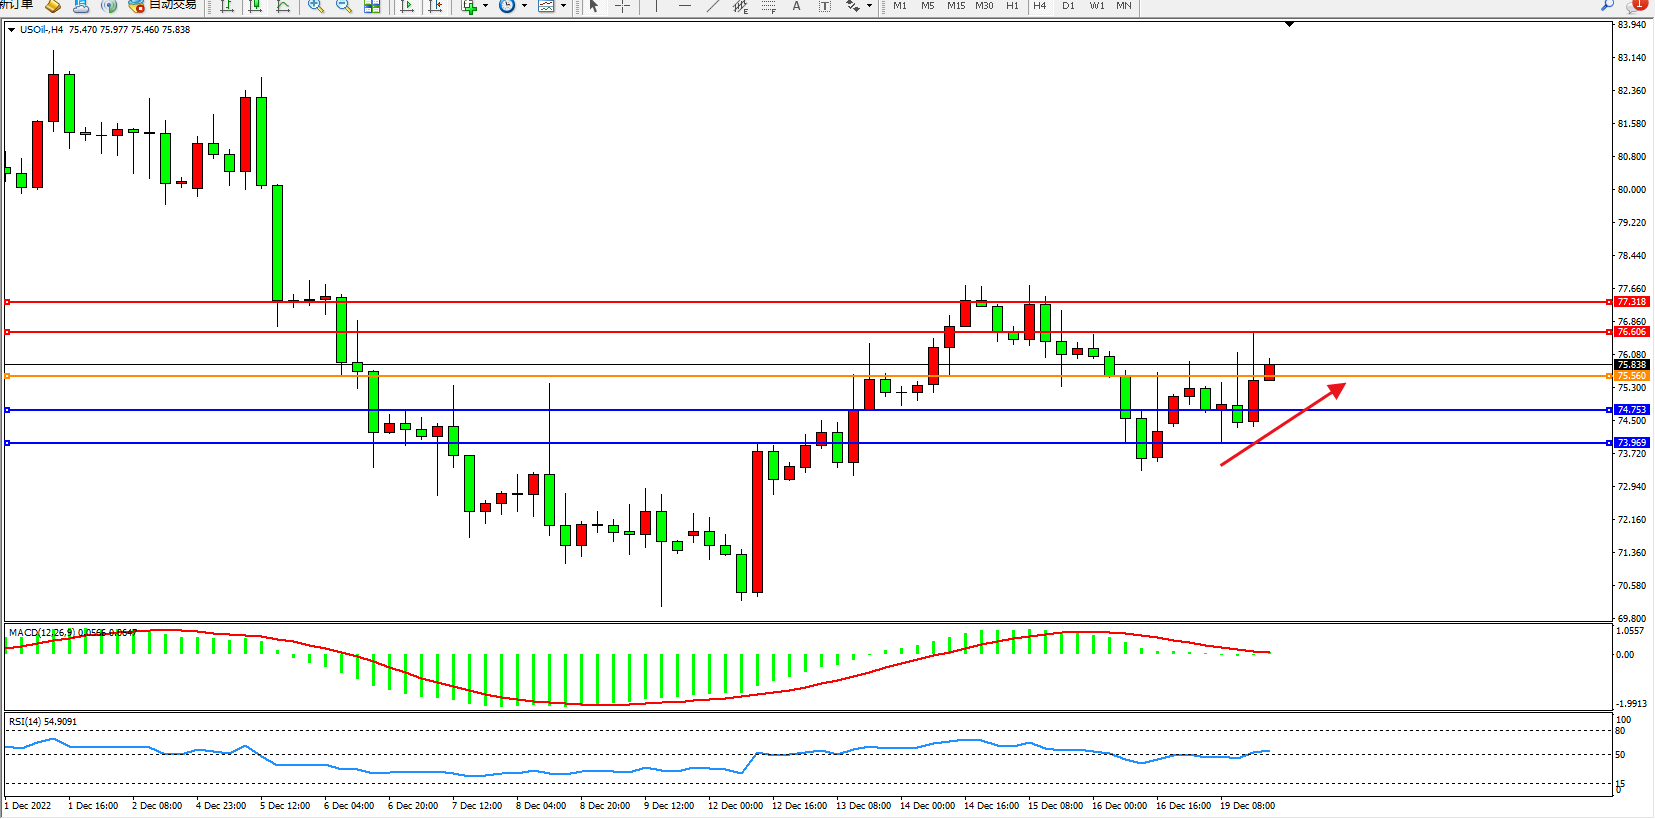Viewport: 1655px width, 819px height.
Task: Open the chart templates dropdown
Action: pyautogui.click(x=563, y=6)
